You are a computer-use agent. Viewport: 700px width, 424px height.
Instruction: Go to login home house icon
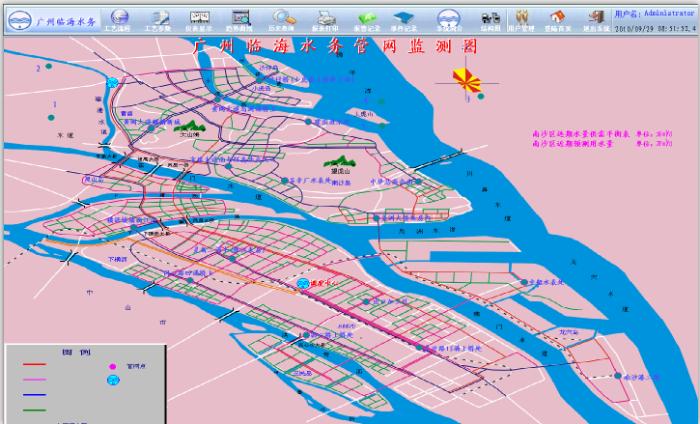click(x=558, y=17)
